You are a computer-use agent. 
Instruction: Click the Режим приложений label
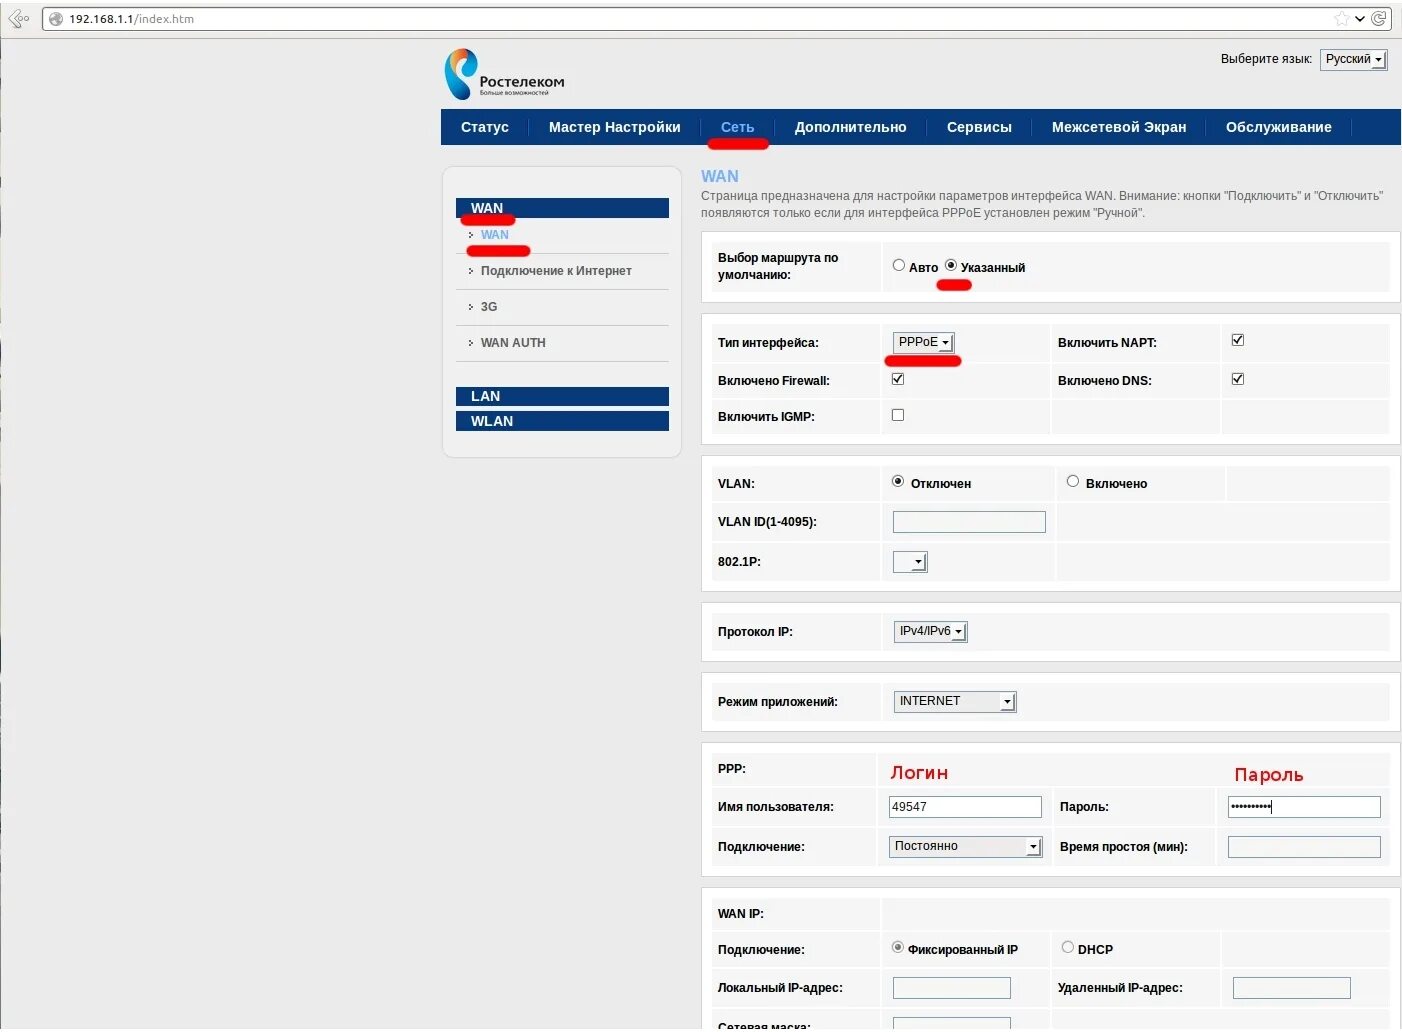point(778,702)
